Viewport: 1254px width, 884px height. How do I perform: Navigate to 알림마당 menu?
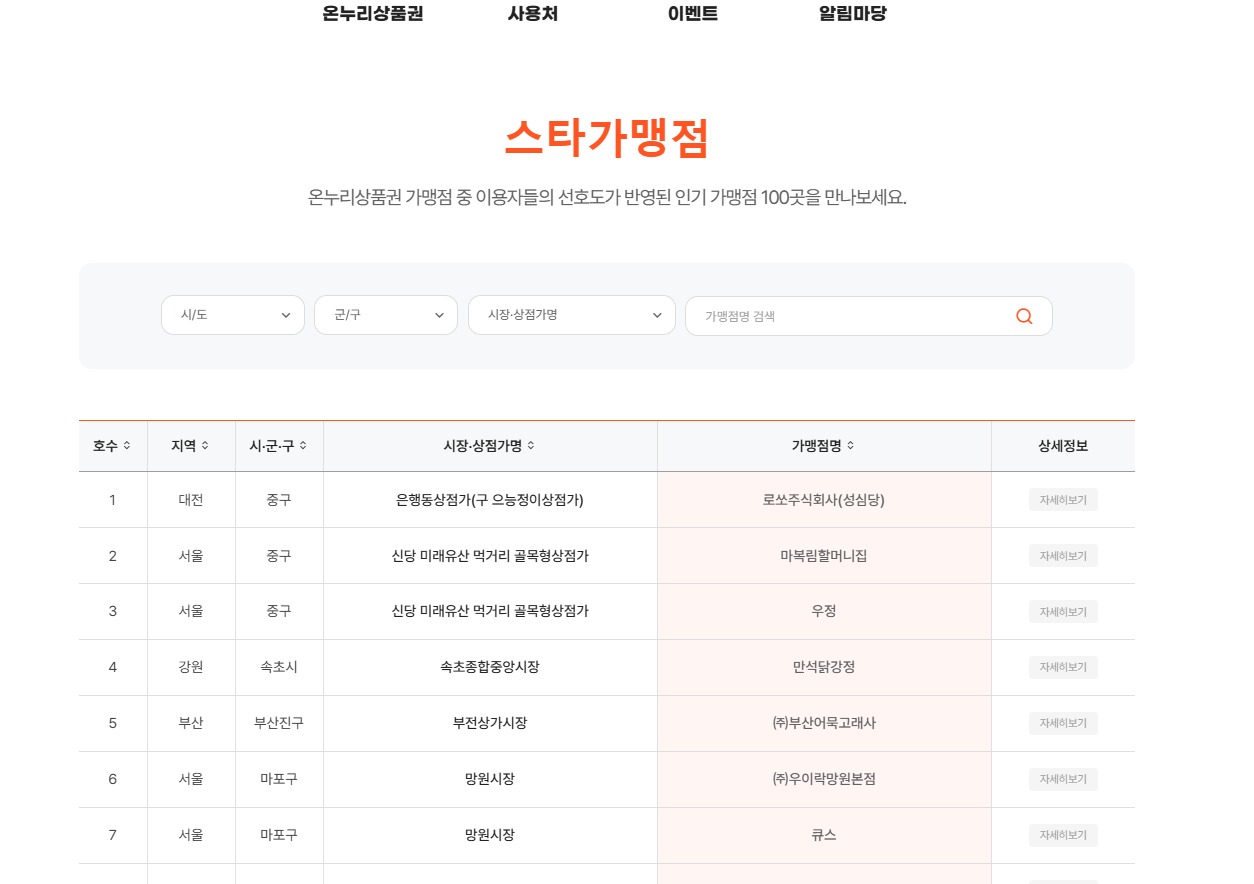[x=855, y=13]
